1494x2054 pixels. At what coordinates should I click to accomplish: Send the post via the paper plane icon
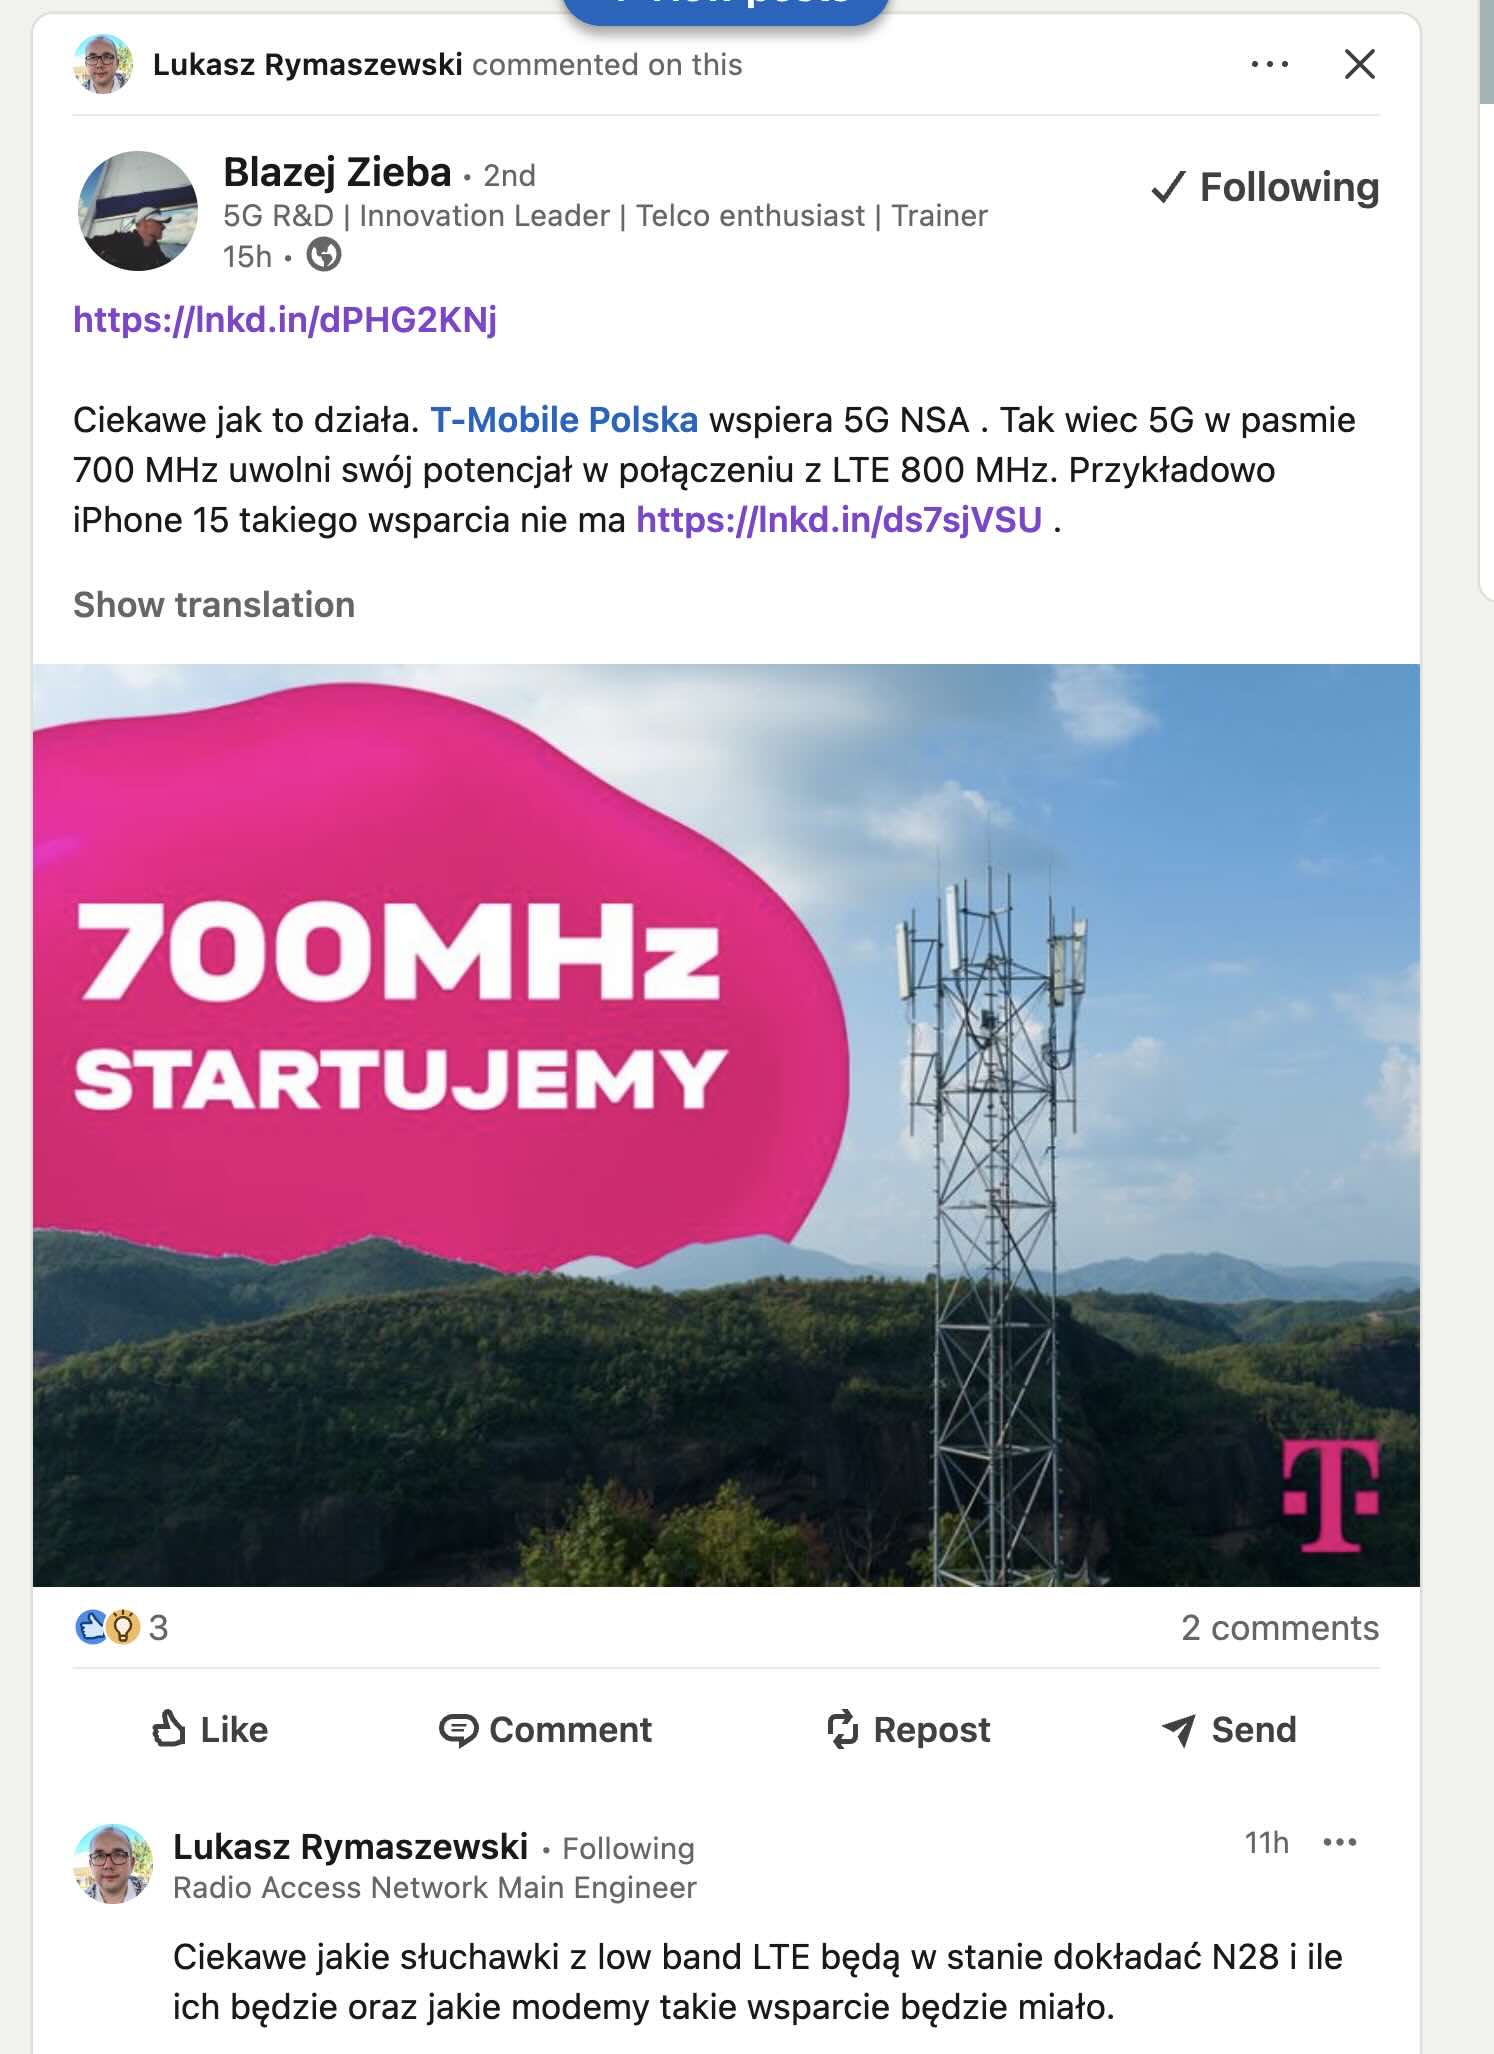[x=1229, y=1730]
